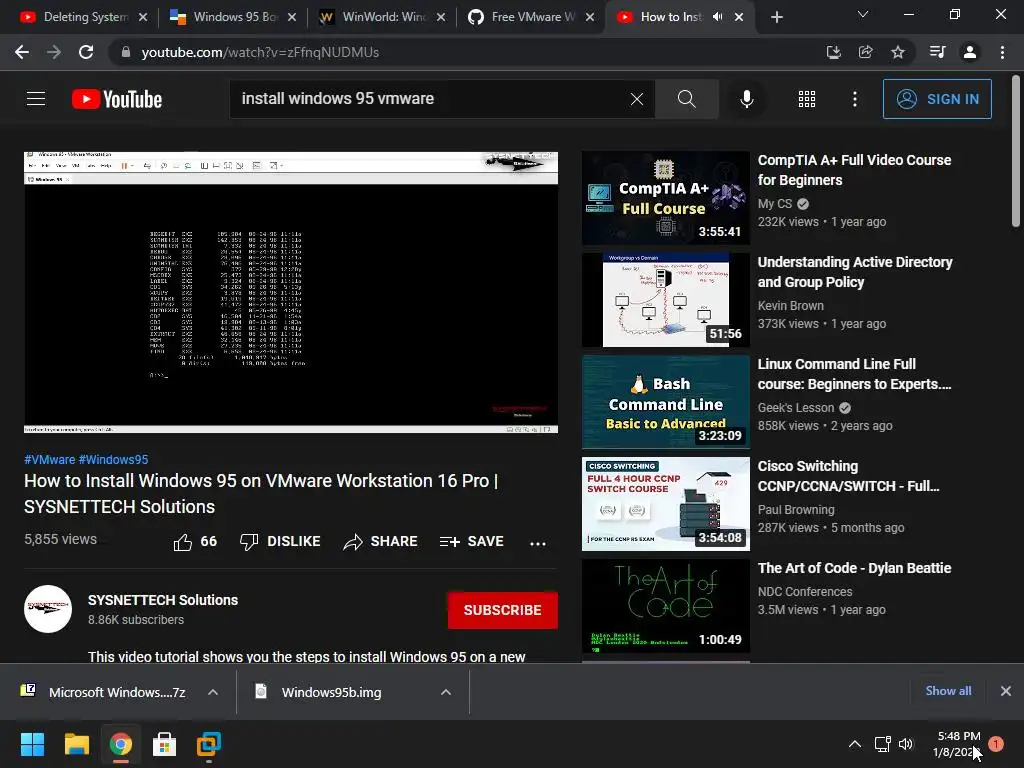Share this page via address bar icon

pos(865,52)
